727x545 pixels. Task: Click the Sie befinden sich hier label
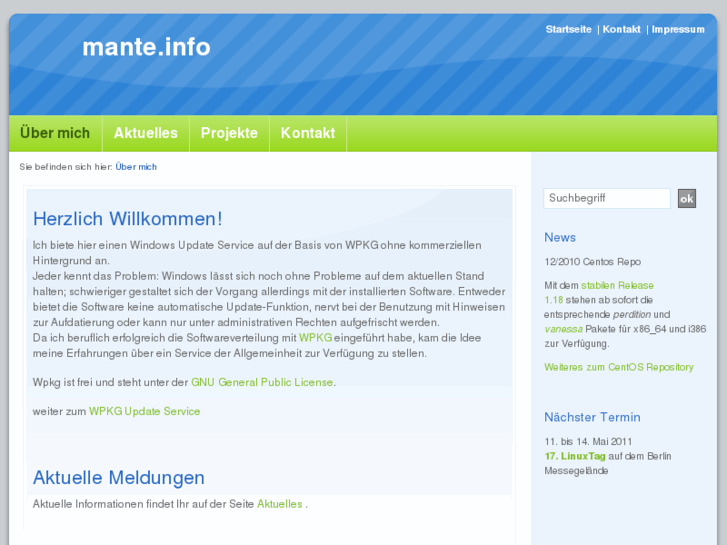click(66, 167)
